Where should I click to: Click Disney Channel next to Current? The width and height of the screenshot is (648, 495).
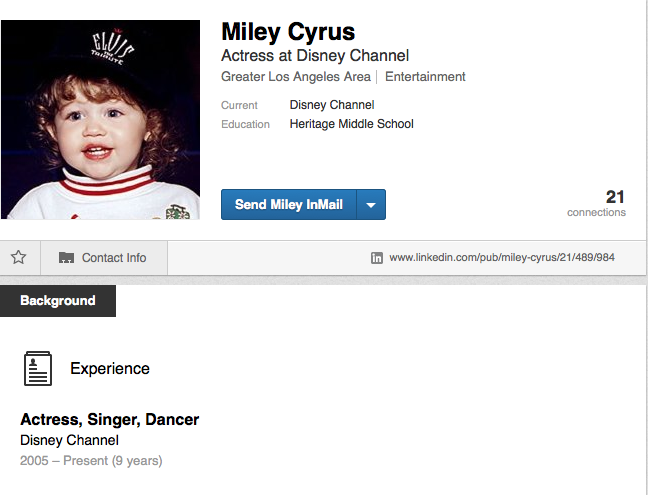click(332, 105)
